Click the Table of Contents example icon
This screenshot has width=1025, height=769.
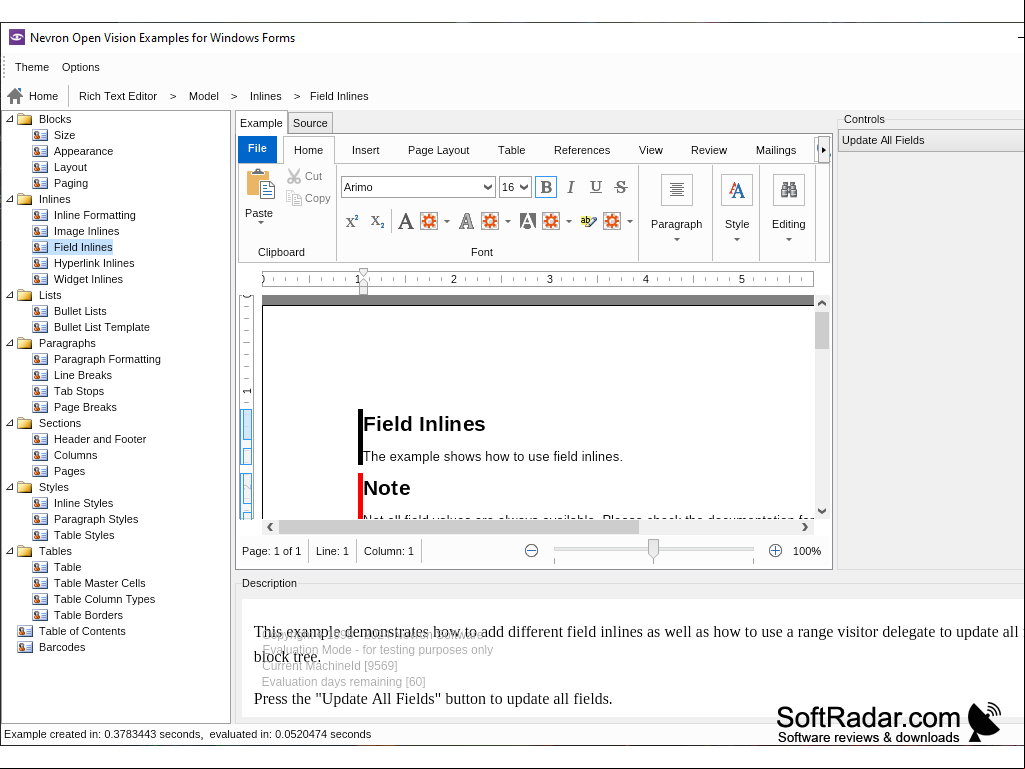pos(25,631)
